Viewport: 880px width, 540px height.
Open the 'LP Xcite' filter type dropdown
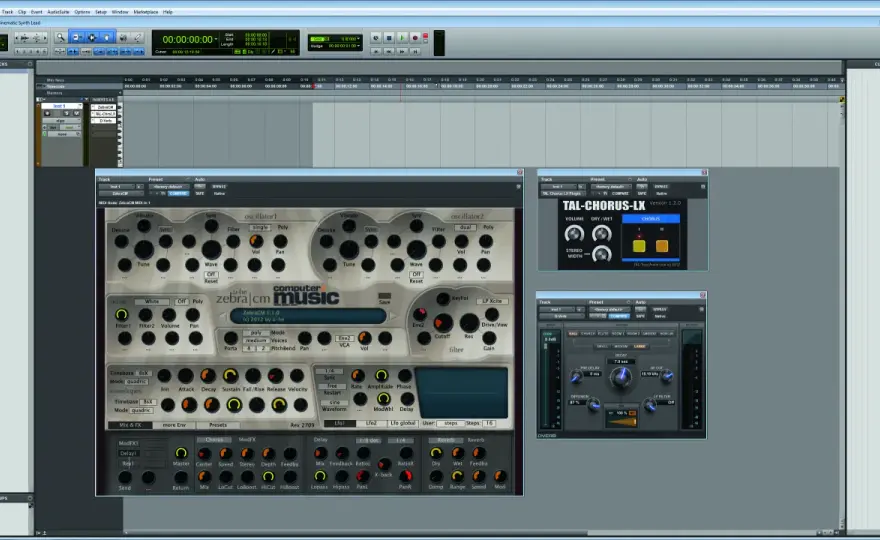[x=493, y=301]
